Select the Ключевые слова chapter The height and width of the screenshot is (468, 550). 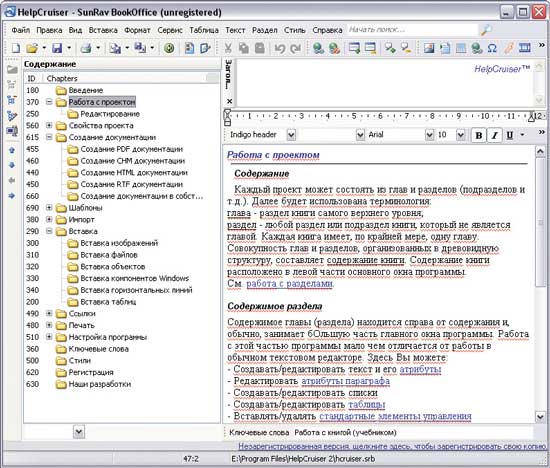click(99, 349)
